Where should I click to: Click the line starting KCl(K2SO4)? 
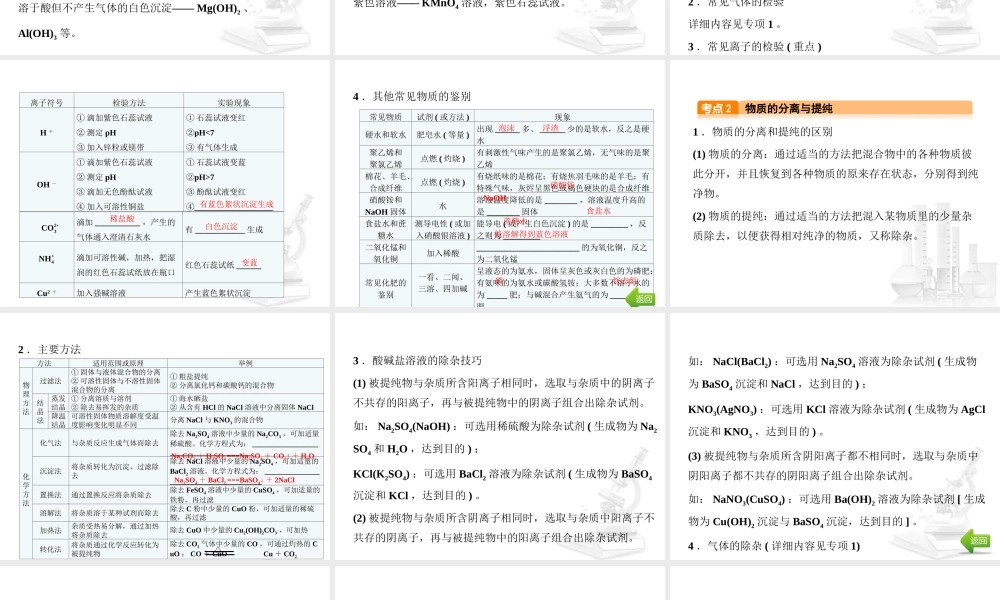tap(502, 474)
